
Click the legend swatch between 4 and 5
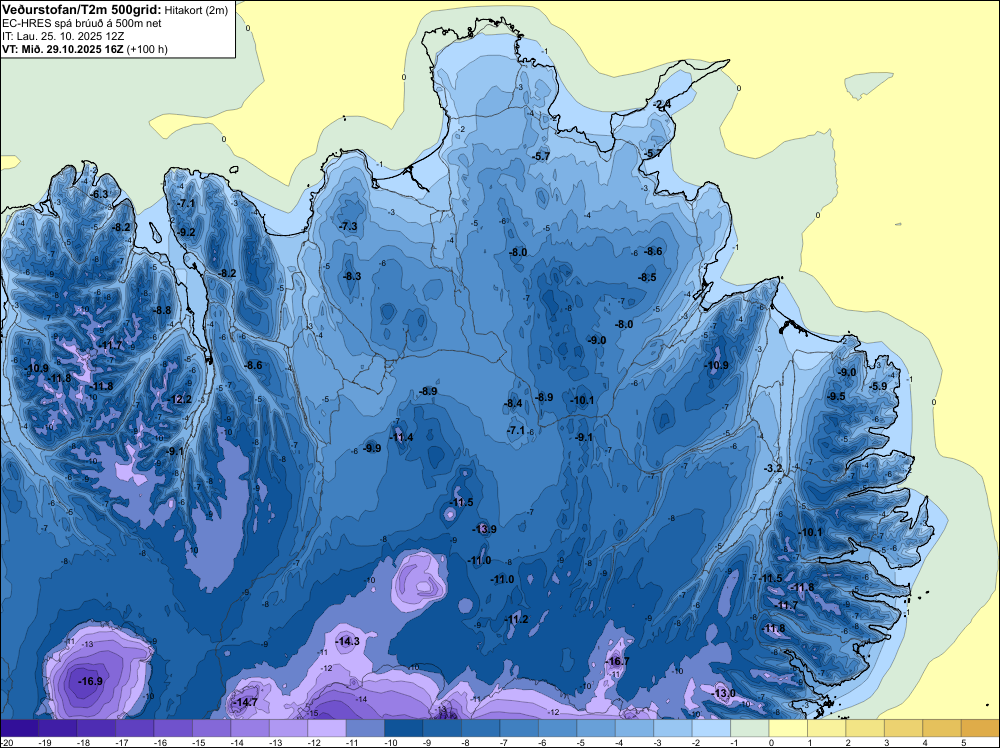942,728
